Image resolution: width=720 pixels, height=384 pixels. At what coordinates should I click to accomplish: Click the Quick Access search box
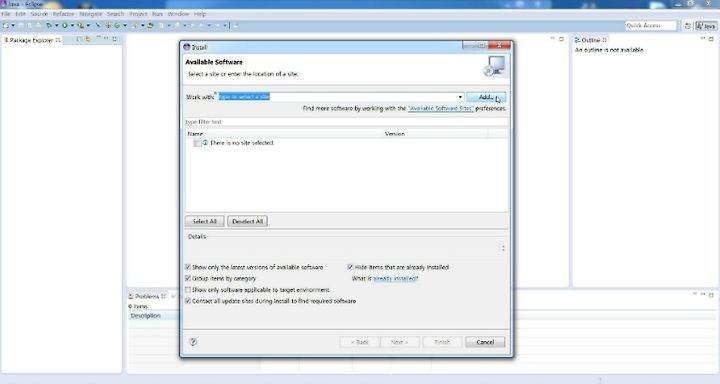pos(651,26)
